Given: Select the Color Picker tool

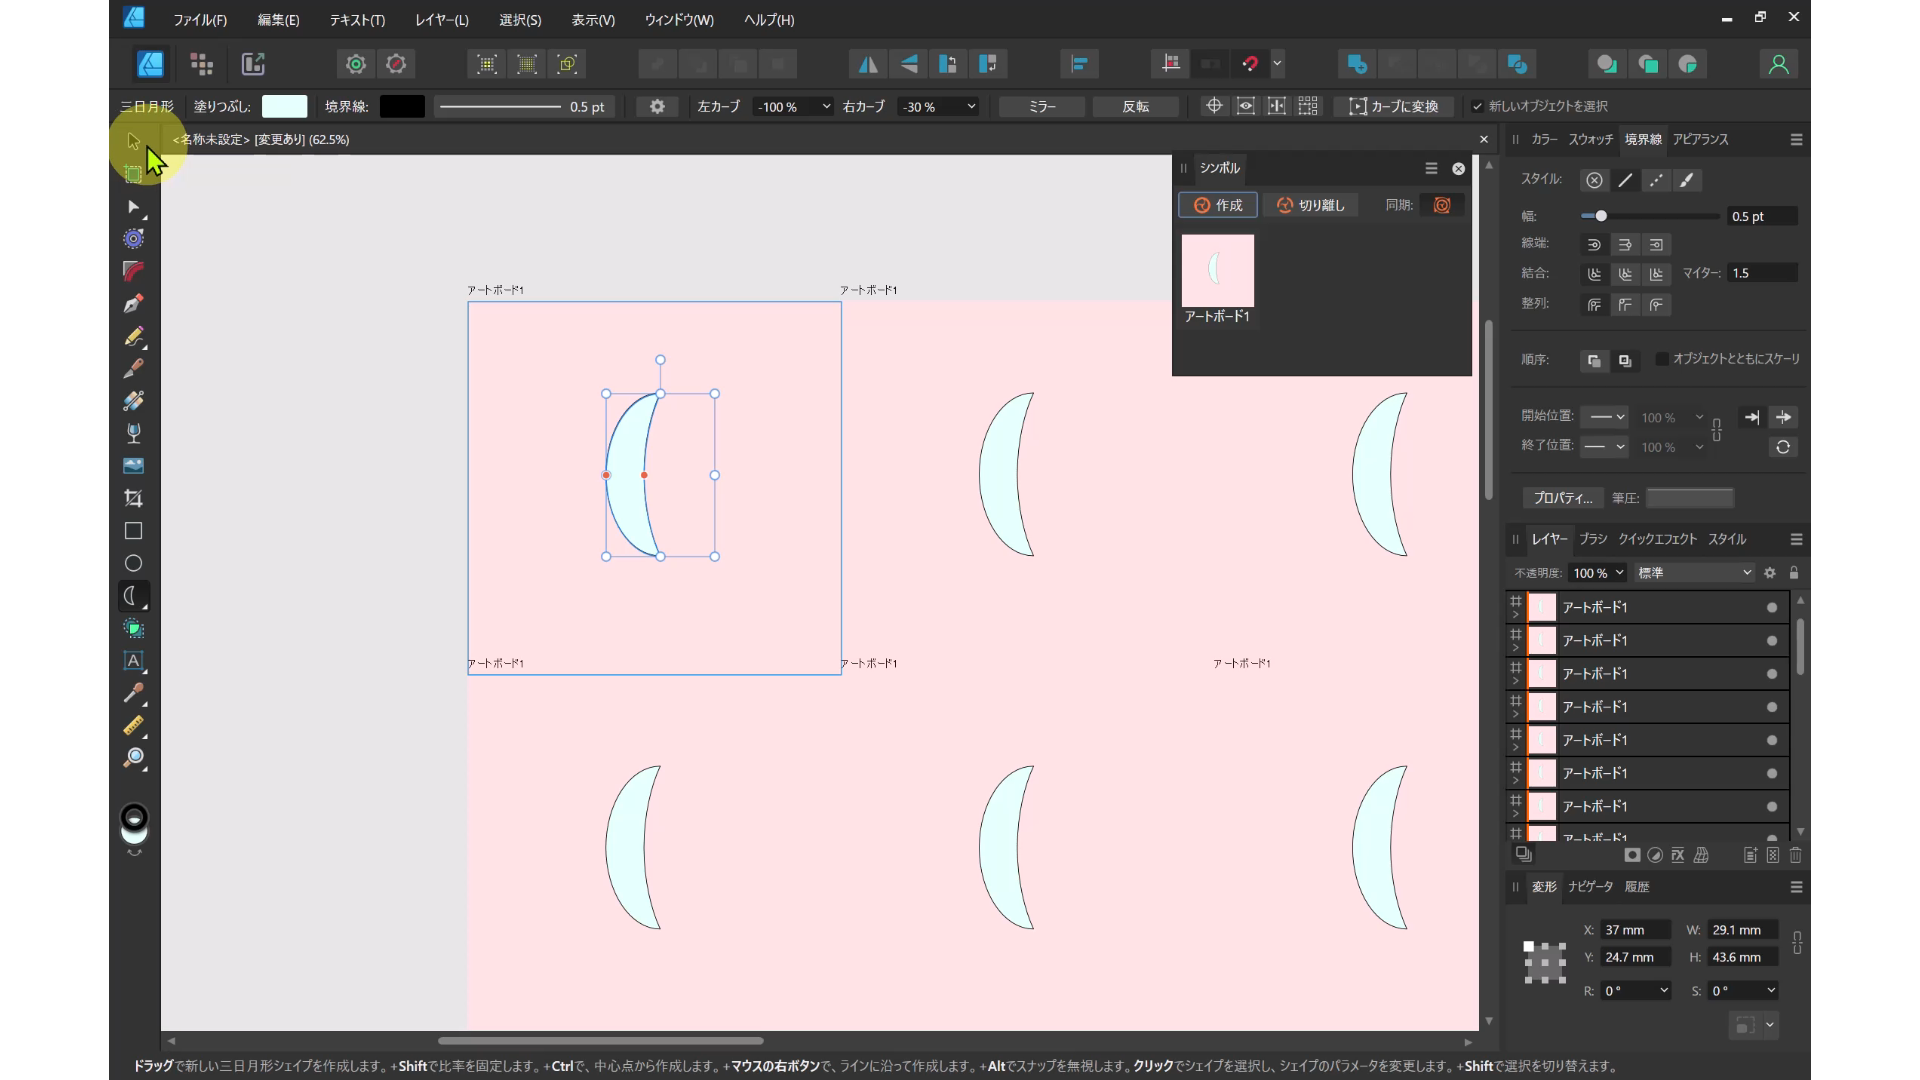Looking at the screenshot, I should tap(133, 694).
